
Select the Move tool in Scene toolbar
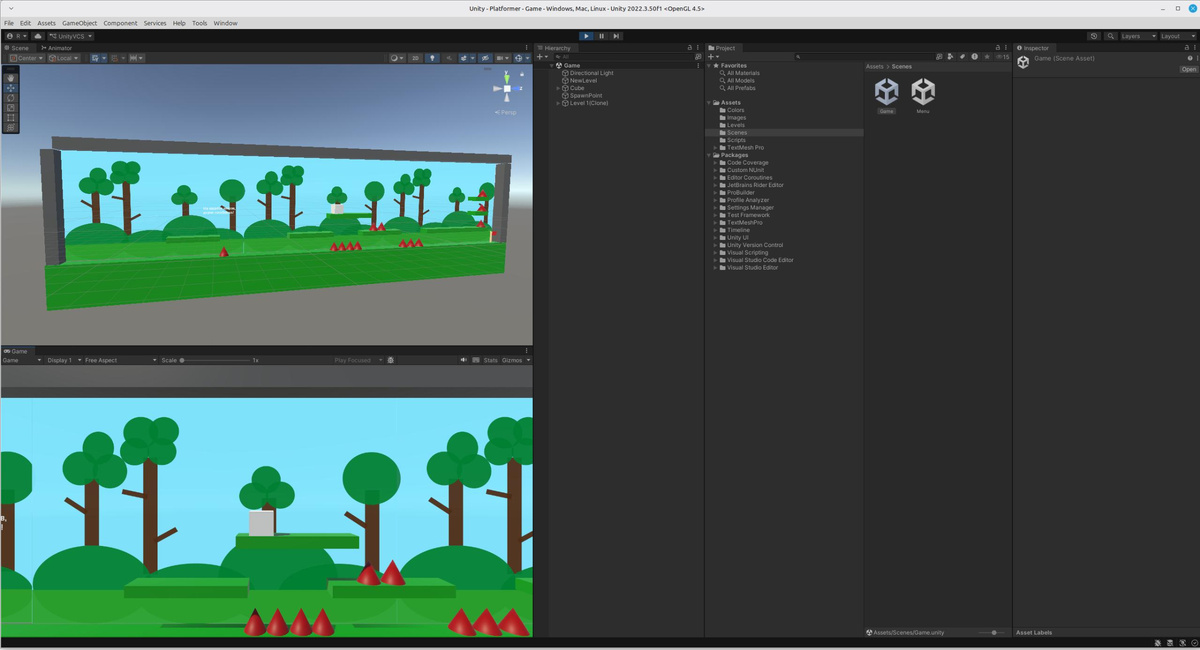[11, 87]
